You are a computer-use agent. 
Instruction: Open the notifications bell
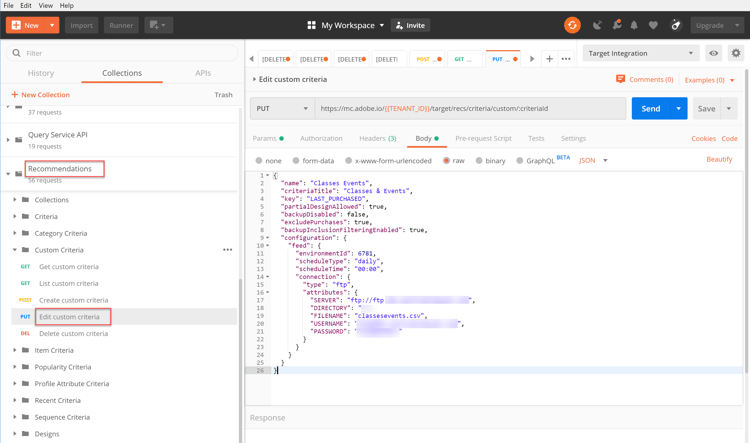click(634, 25)
